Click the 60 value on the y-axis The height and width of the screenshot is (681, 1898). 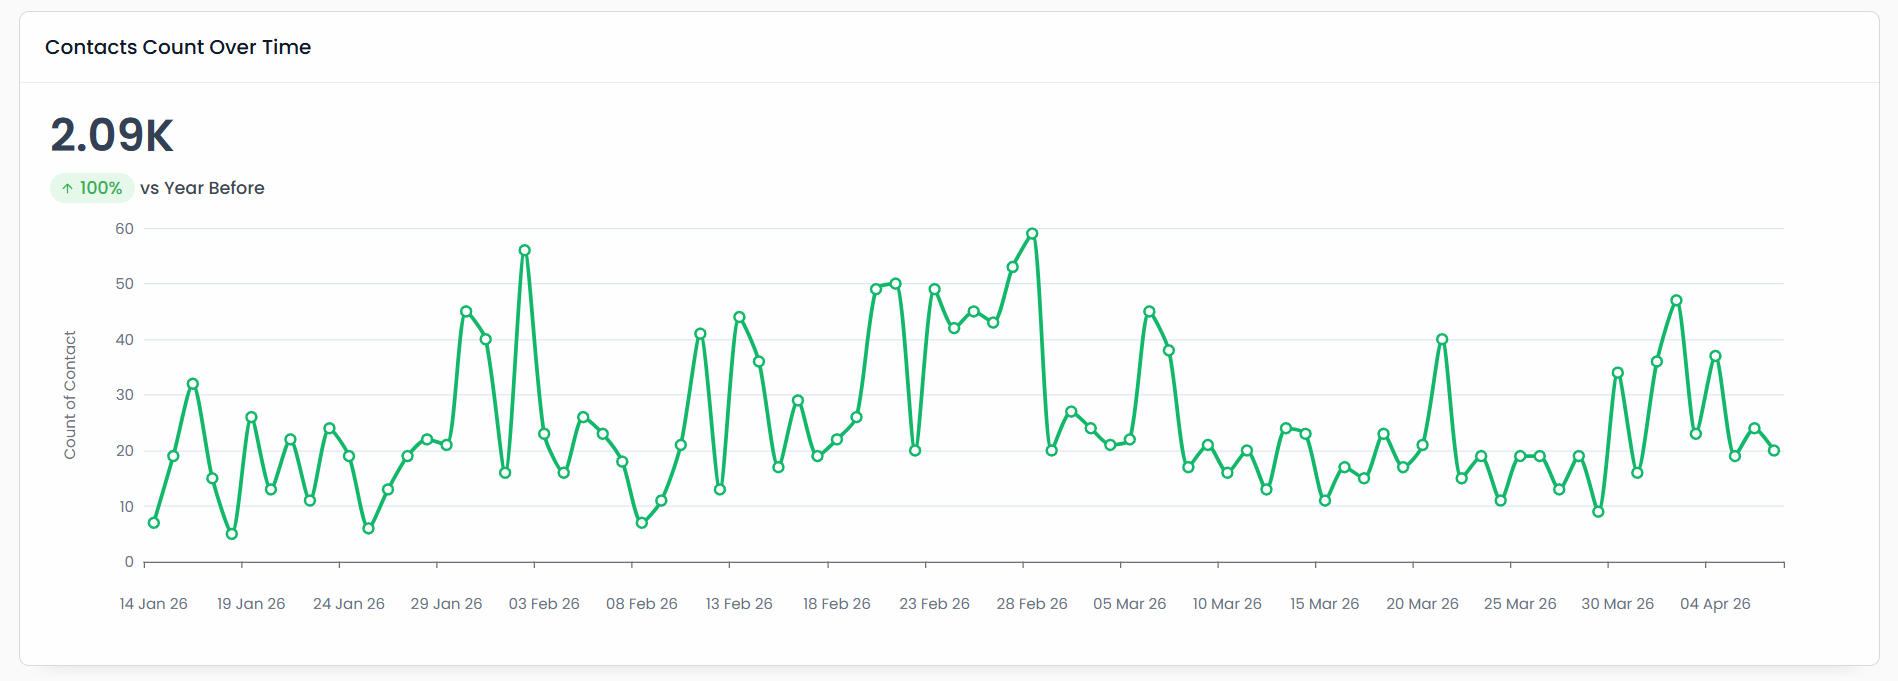pyautogui.click(x=124, y=229)
